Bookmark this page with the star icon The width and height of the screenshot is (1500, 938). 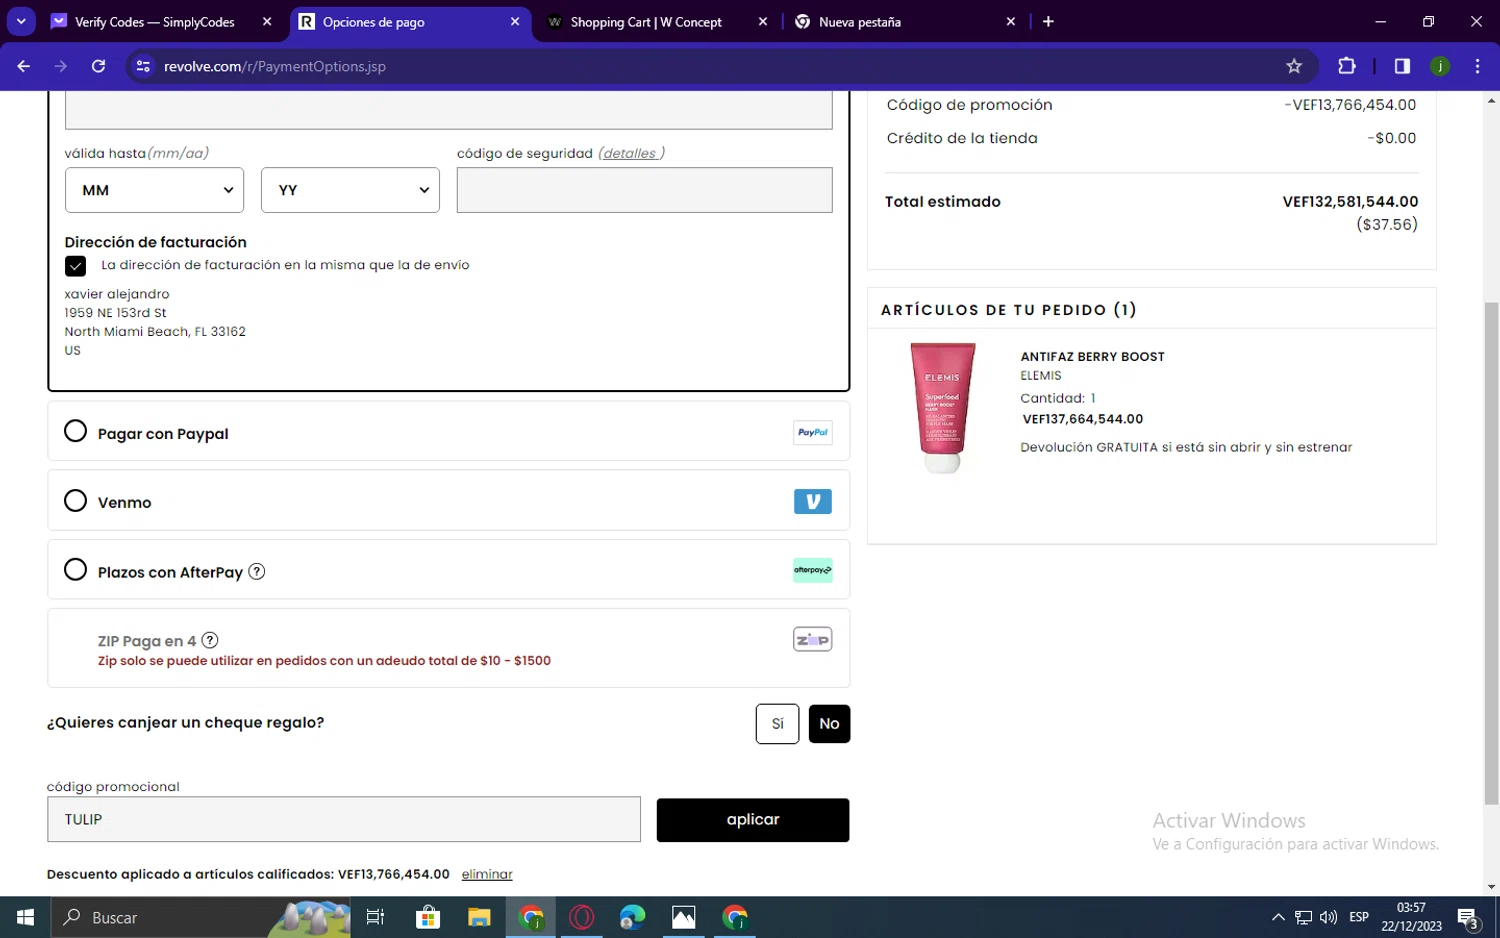point(1294,66)
